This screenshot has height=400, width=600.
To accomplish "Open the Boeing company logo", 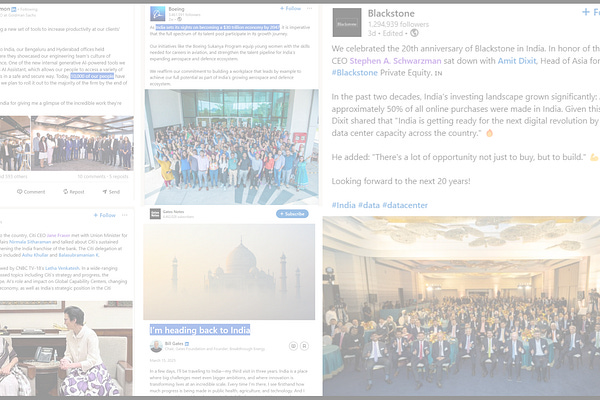I will (x=157, y=14).
